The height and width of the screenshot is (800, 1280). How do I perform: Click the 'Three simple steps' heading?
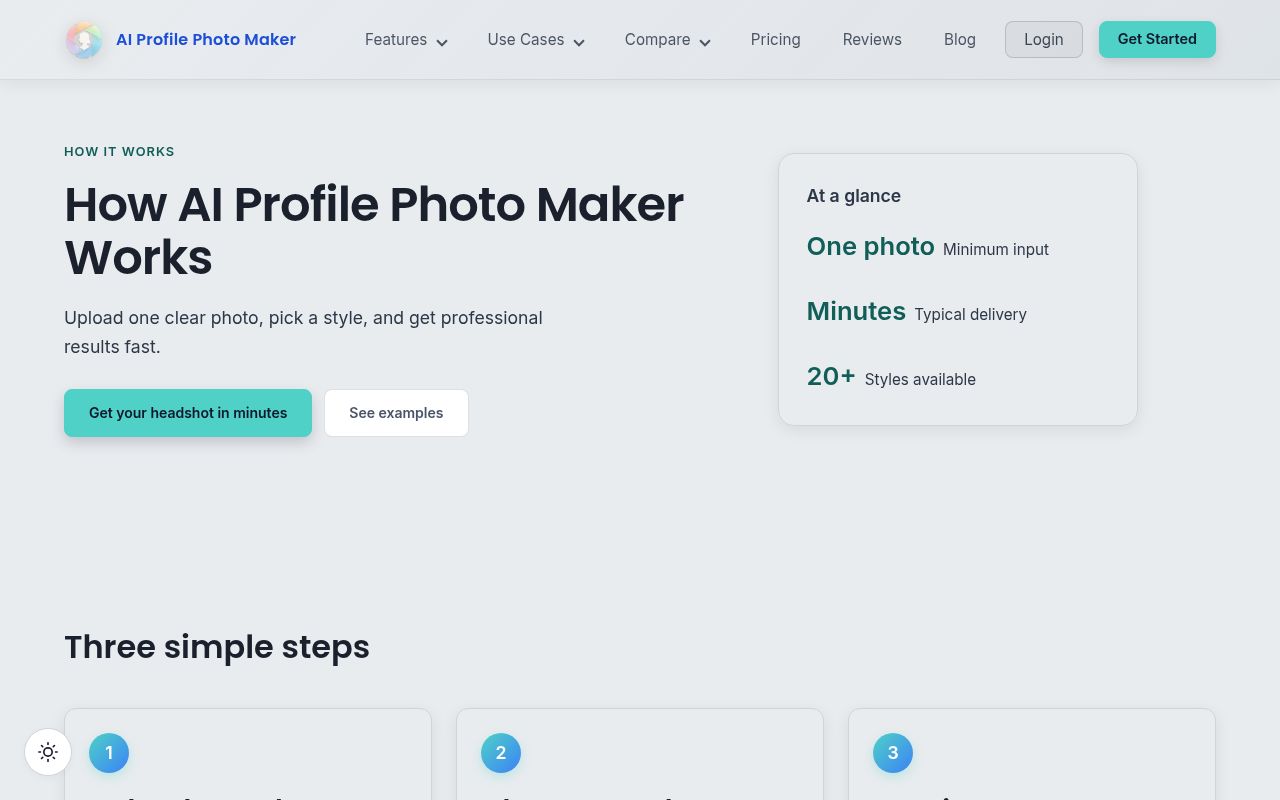(217, 647)
